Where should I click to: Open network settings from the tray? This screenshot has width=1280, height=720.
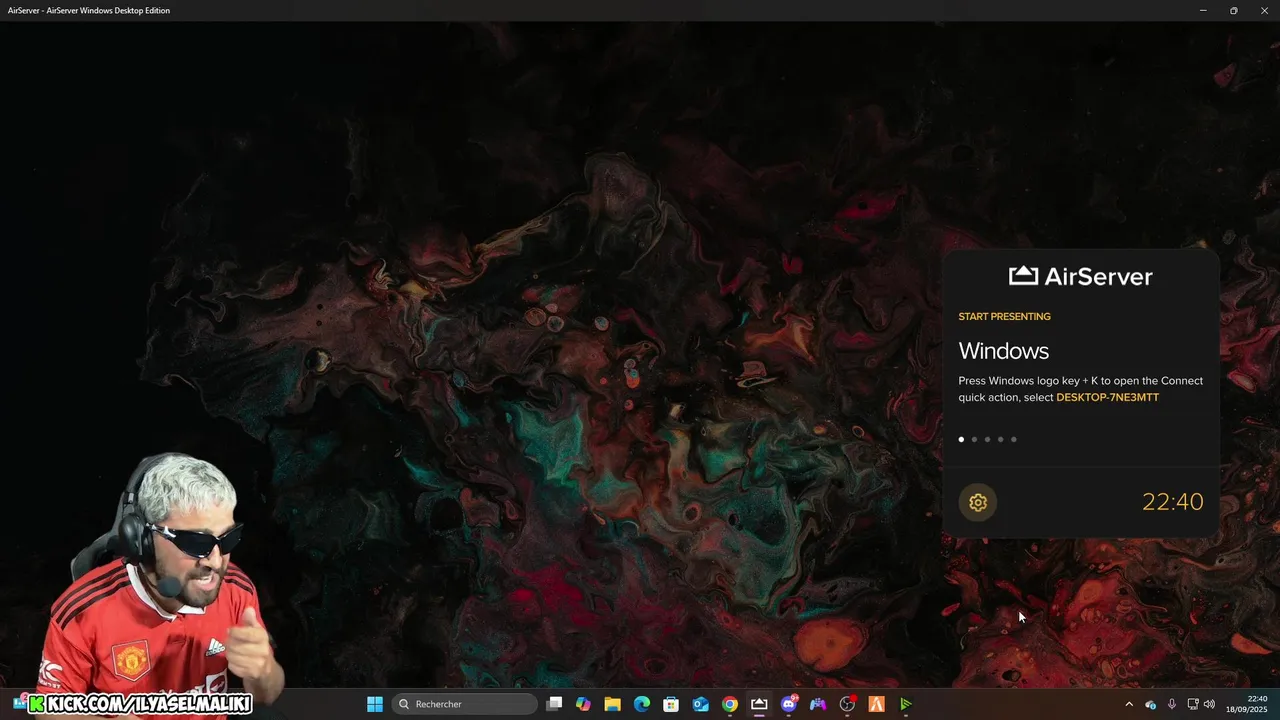(x=1193, y=704)
